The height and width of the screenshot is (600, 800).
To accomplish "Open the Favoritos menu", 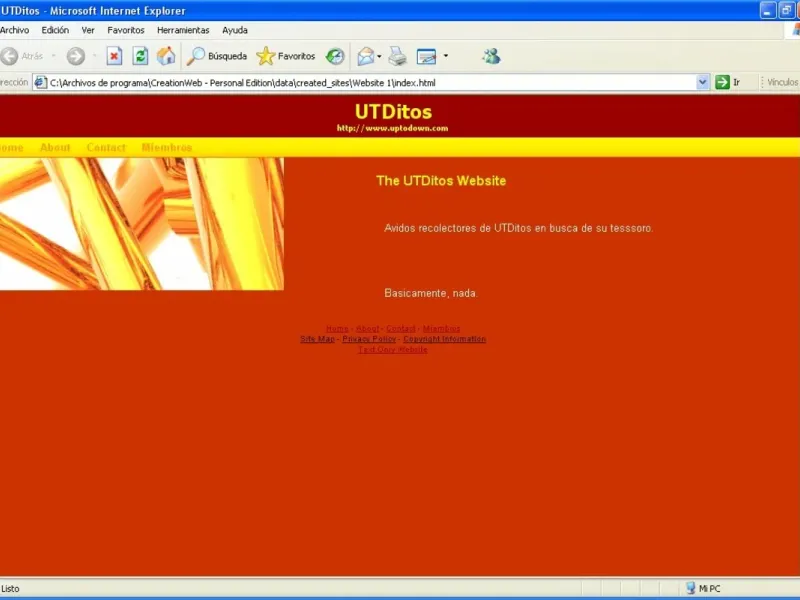I will (126, 30).
